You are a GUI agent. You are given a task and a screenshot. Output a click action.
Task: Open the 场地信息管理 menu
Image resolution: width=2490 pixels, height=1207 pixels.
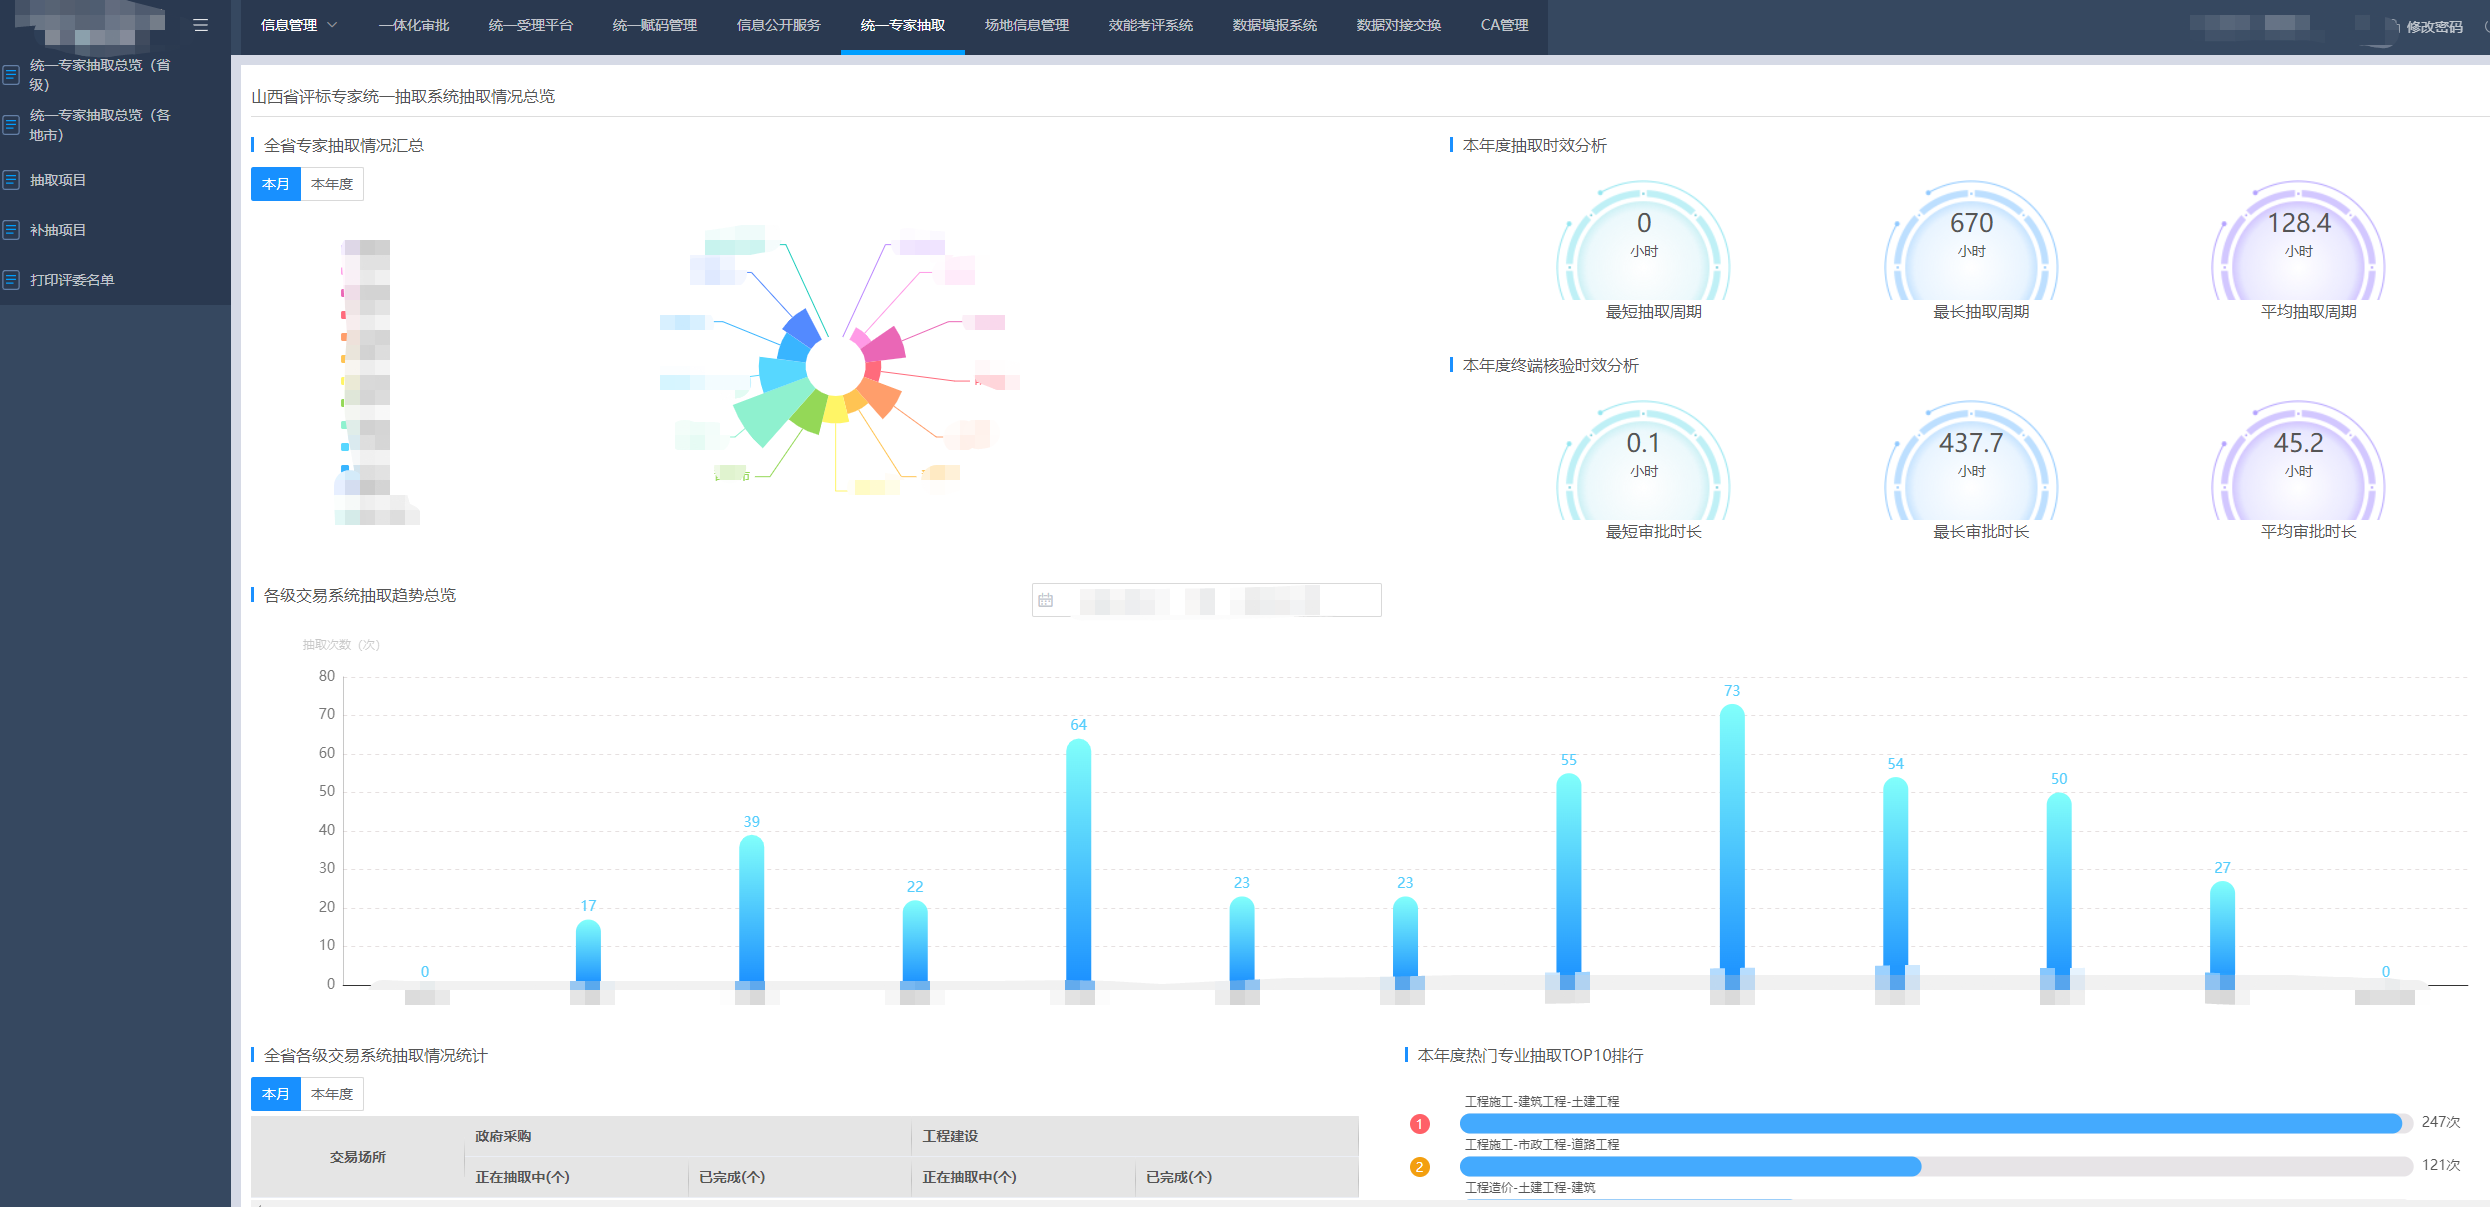coord(1027,25)
